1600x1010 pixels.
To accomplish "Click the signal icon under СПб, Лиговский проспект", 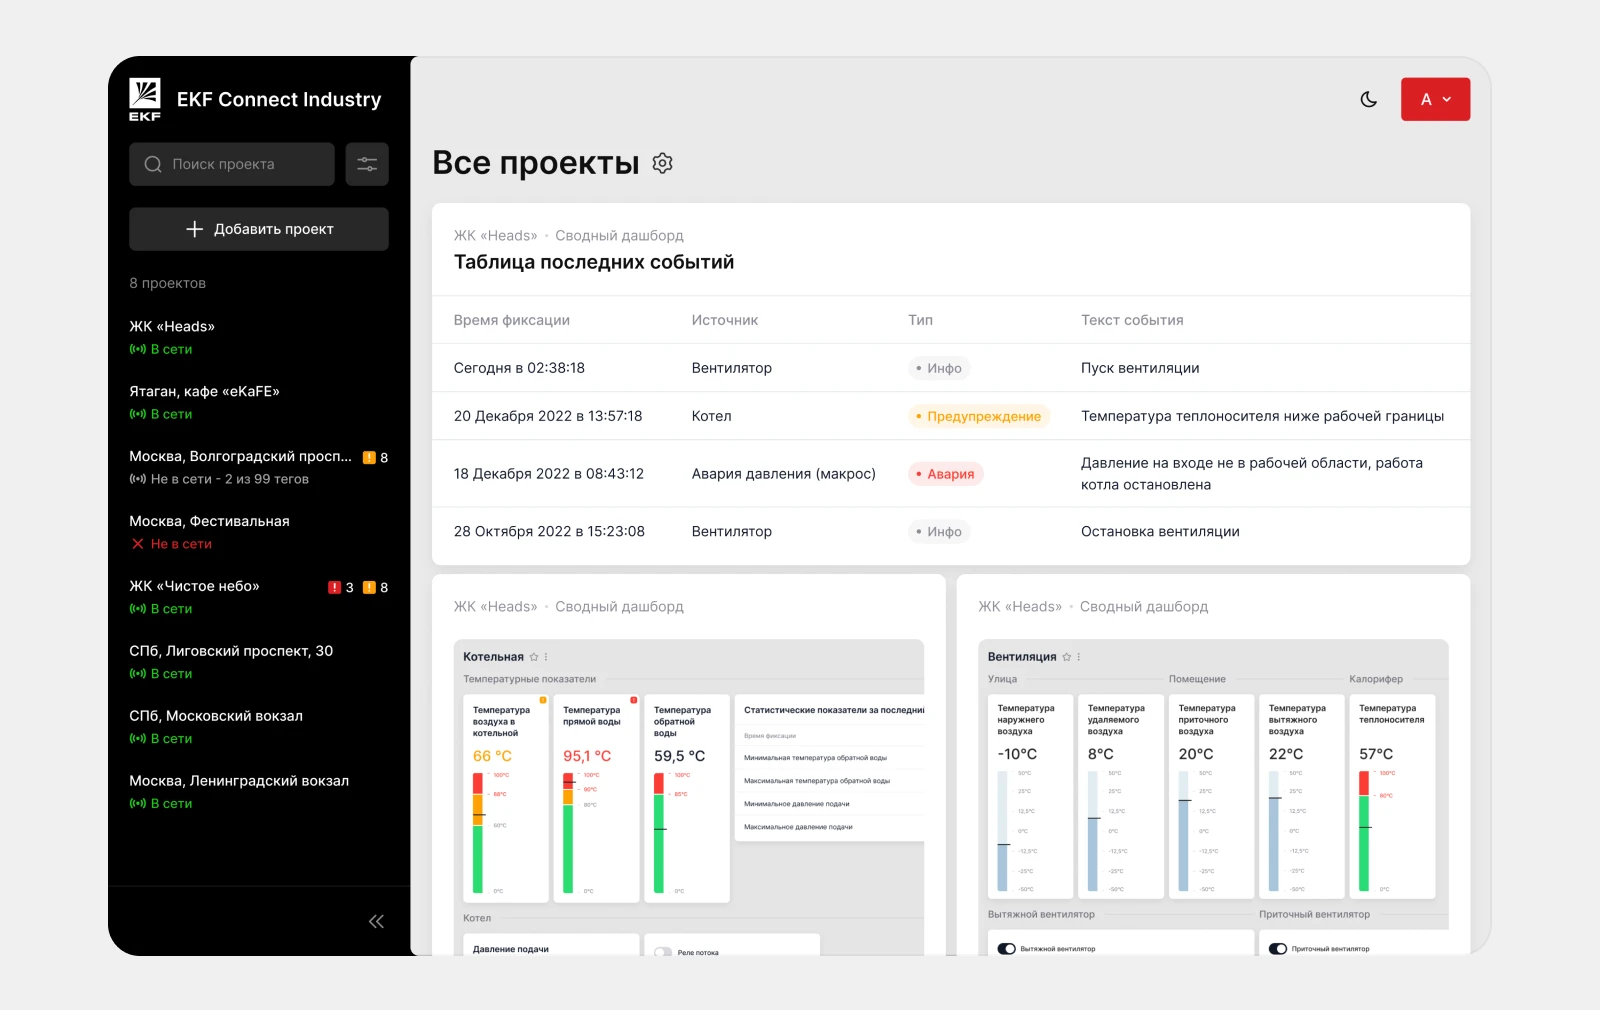I will pyautogui.click(x=138, y=674).
